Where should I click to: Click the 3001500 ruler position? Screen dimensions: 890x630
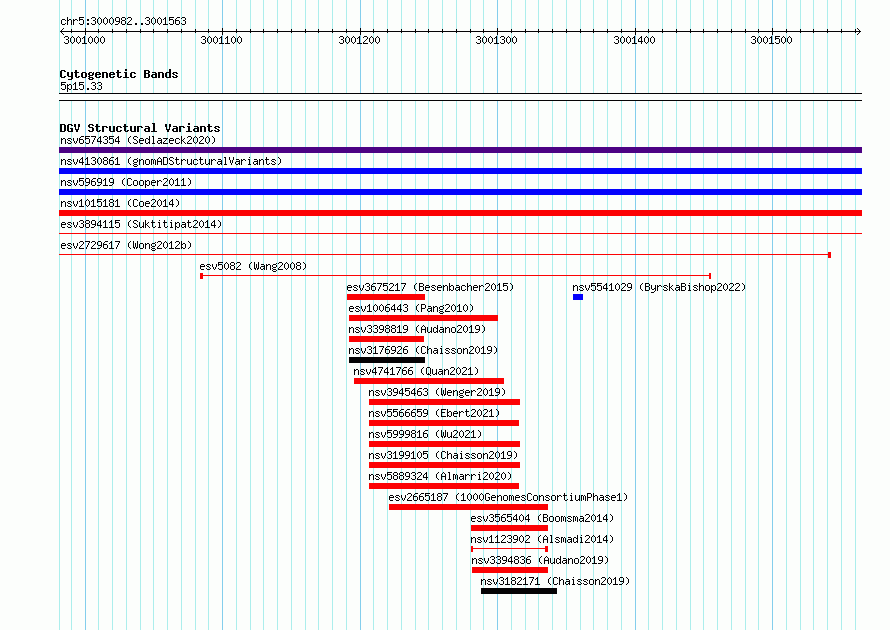point(771,40)
